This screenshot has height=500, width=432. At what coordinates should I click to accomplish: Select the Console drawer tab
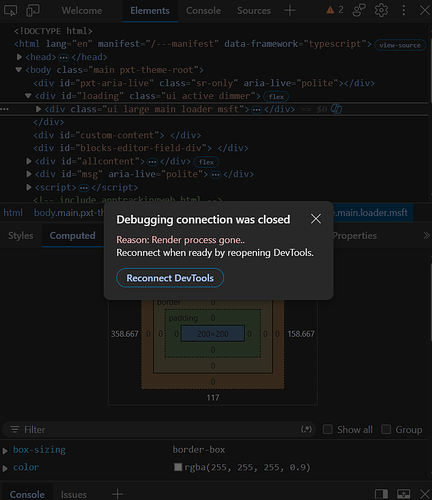(x=27, y=494)
